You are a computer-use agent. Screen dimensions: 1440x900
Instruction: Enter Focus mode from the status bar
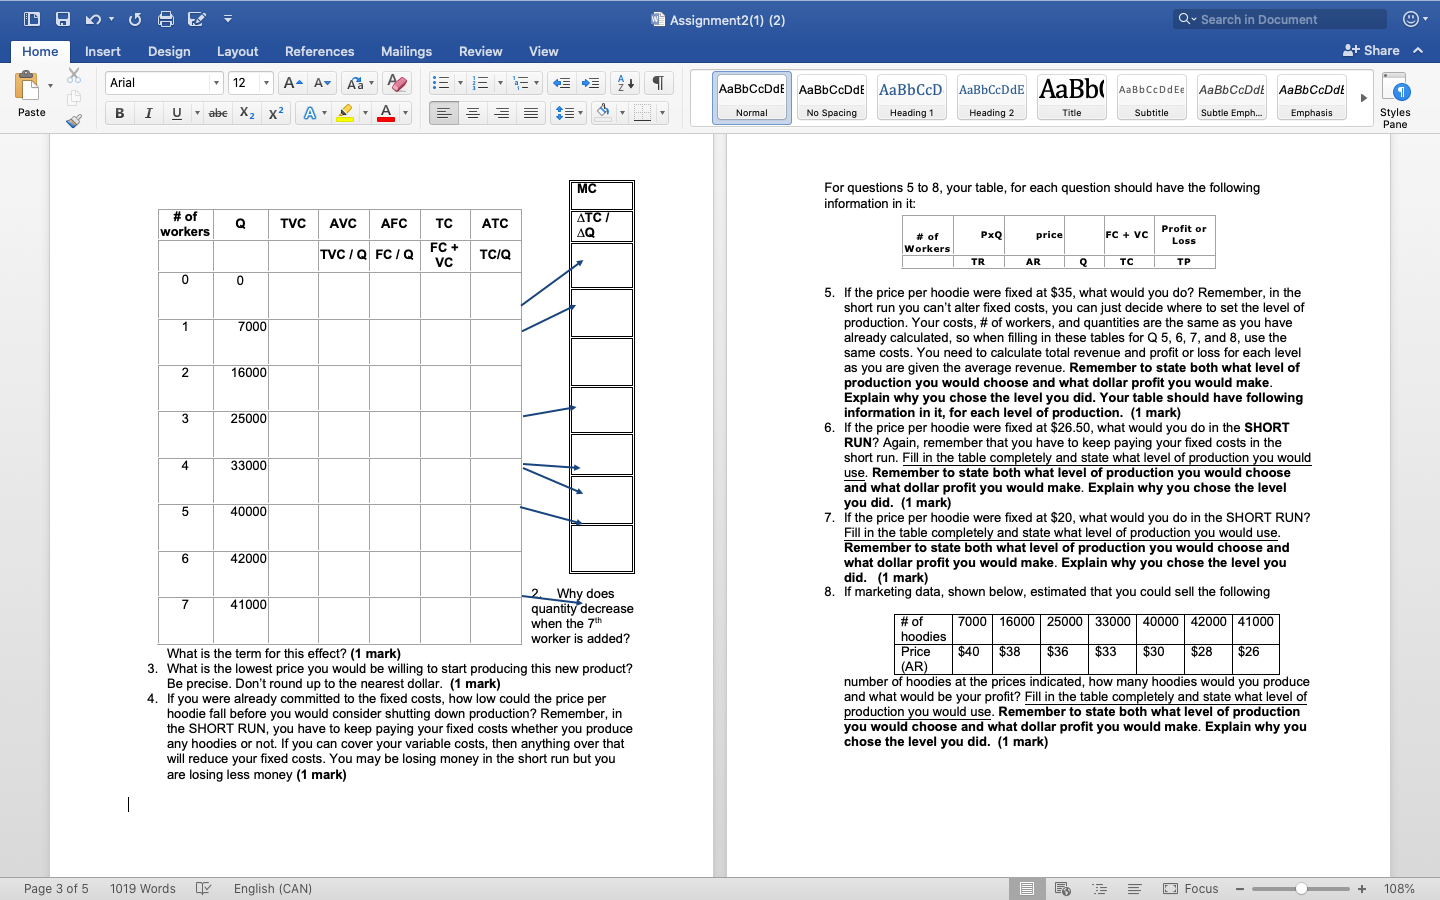[1191, 889]
